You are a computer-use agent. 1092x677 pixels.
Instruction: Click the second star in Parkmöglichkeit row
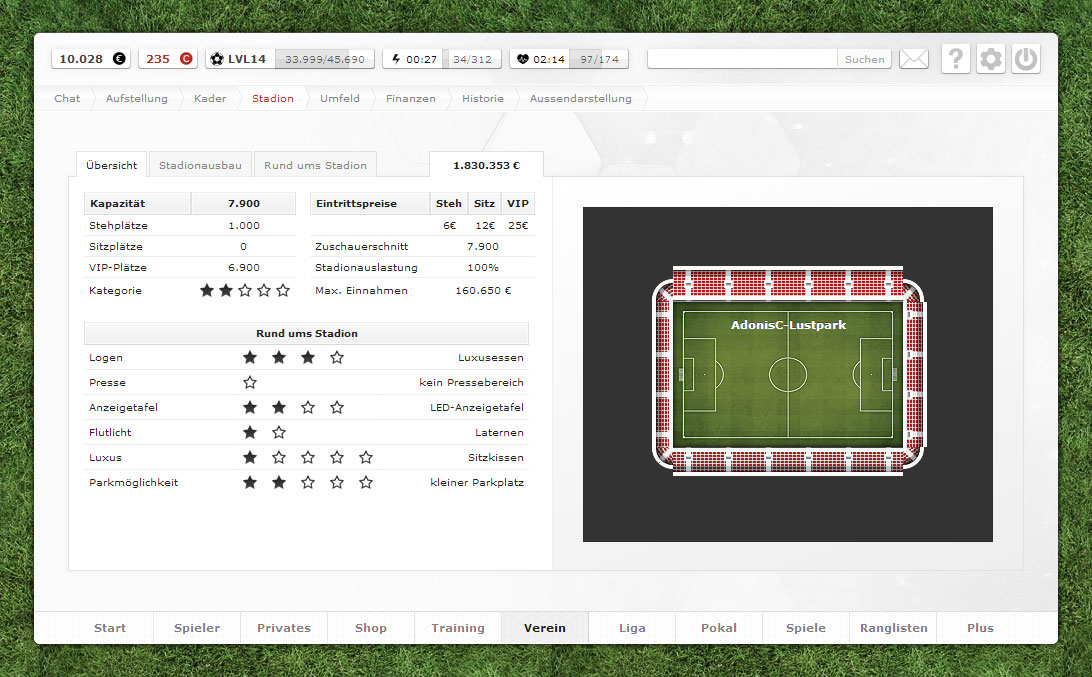(x=279, y=483)
